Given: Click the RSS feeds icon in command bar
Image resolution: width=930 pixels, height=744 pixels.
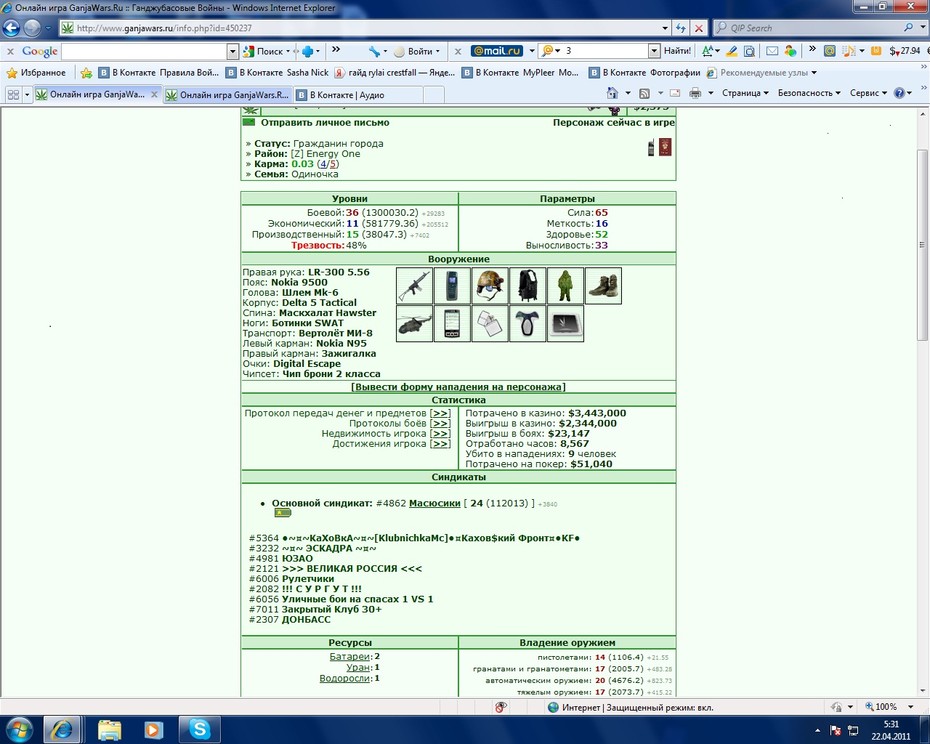Looking at the screenshot, I should click(644, 93).
